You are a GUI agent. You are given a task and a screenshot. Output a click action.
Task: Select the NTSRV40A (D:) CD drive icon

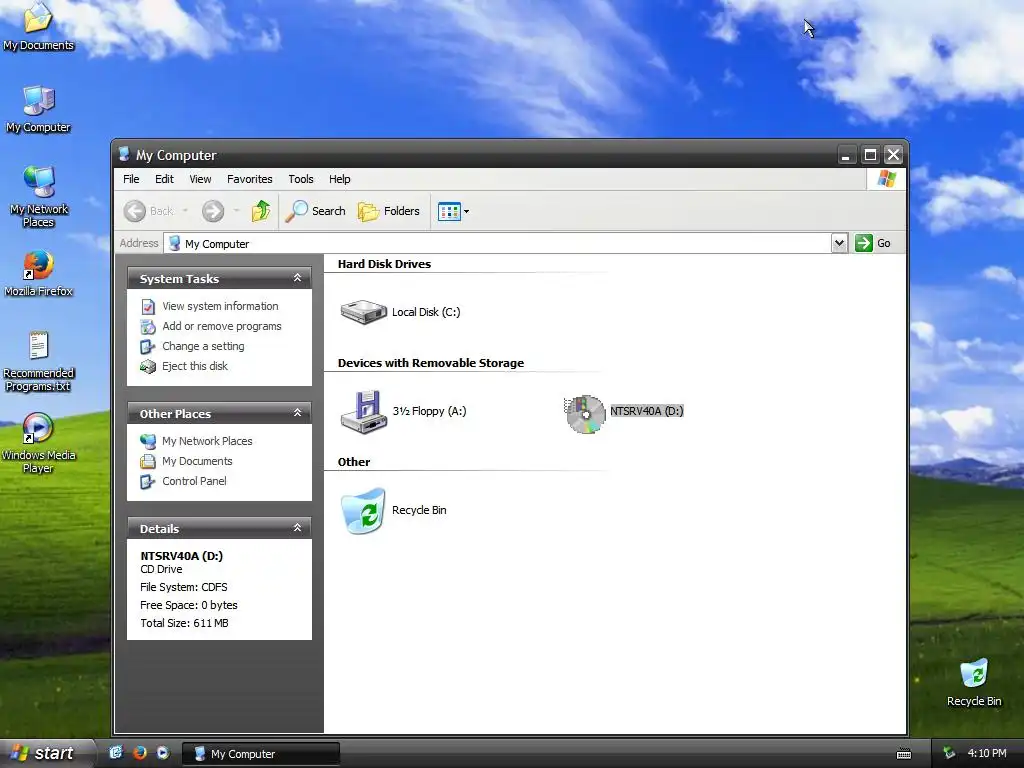(584, 413)
